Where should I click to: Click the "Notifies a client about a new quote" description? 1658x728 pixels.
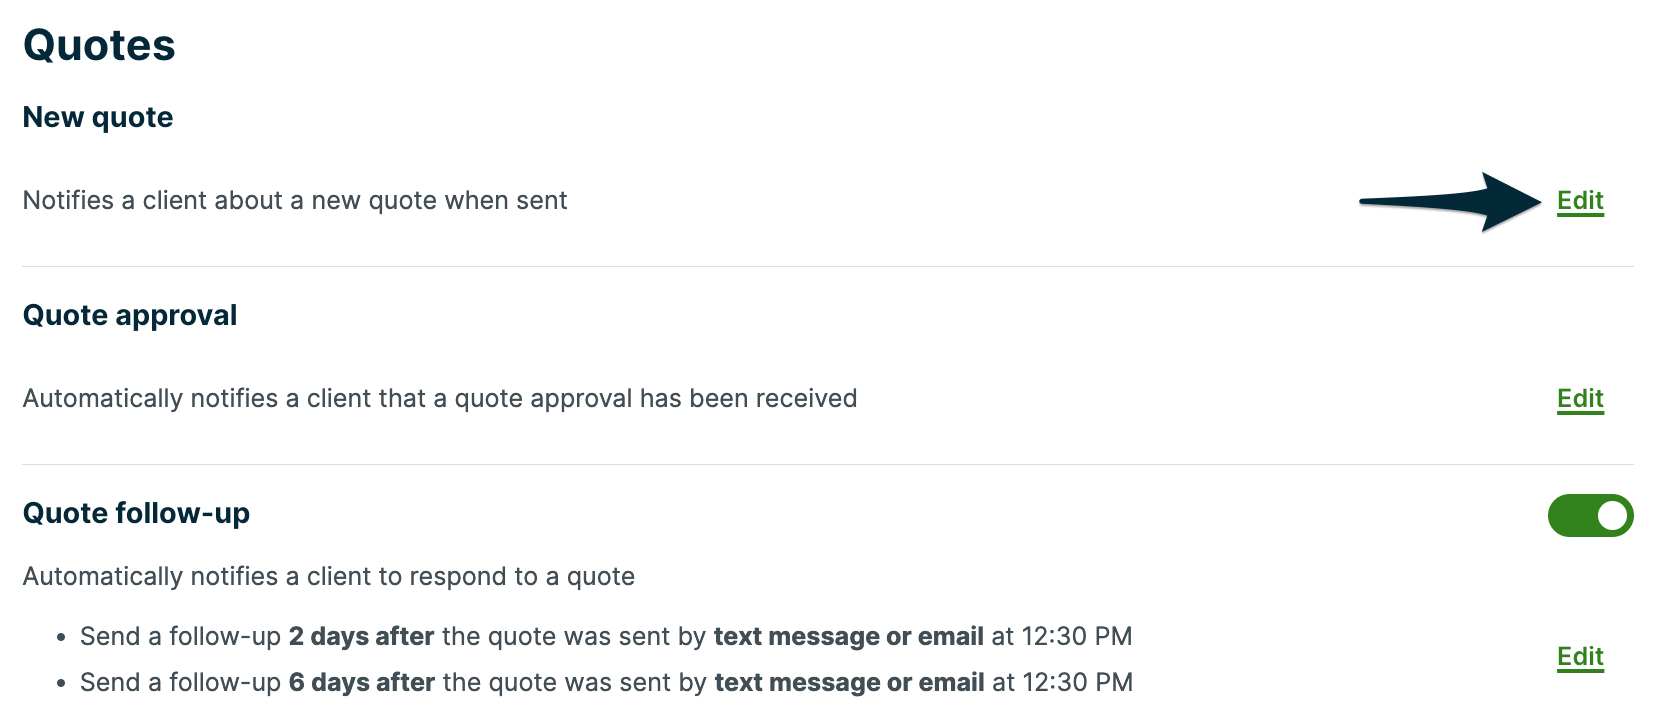coord(295,201)
